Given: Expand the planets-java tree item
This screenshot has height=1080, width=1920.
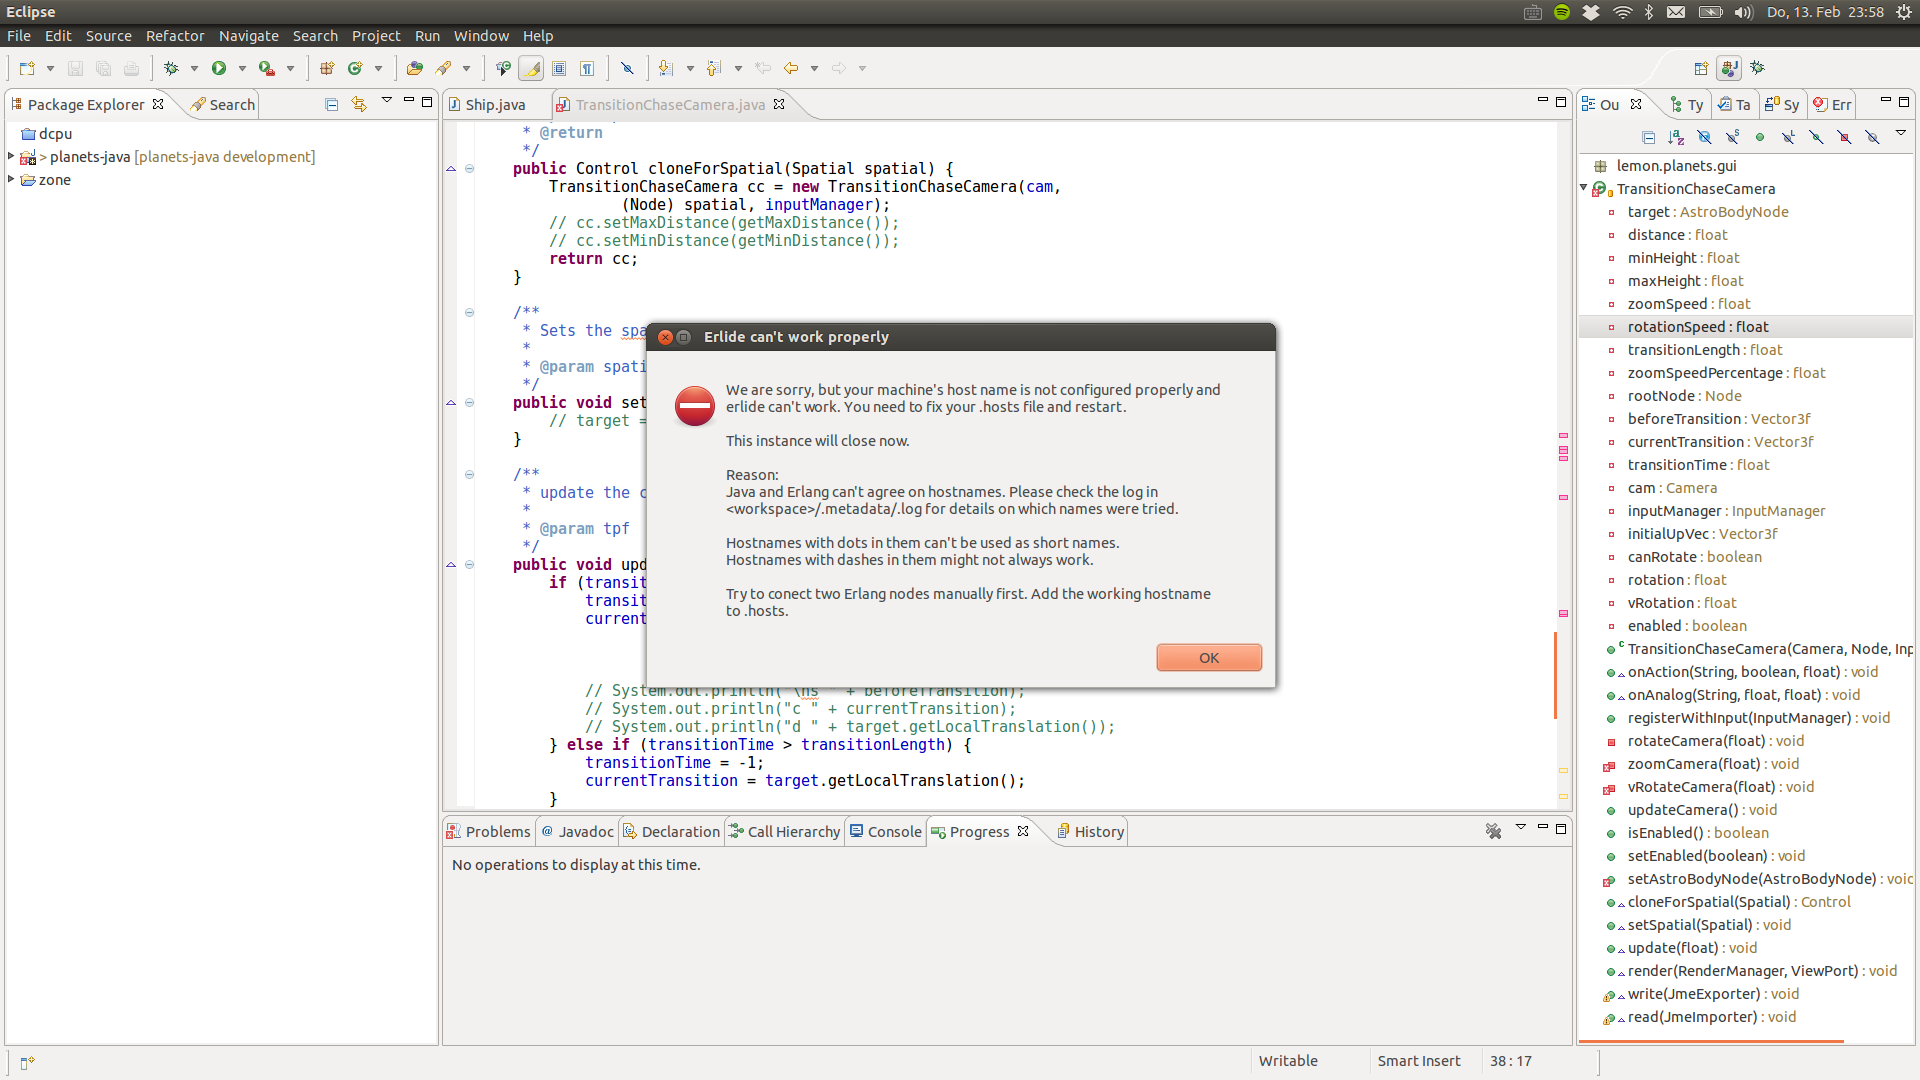Looking at the screenshot, I should 11,156.
